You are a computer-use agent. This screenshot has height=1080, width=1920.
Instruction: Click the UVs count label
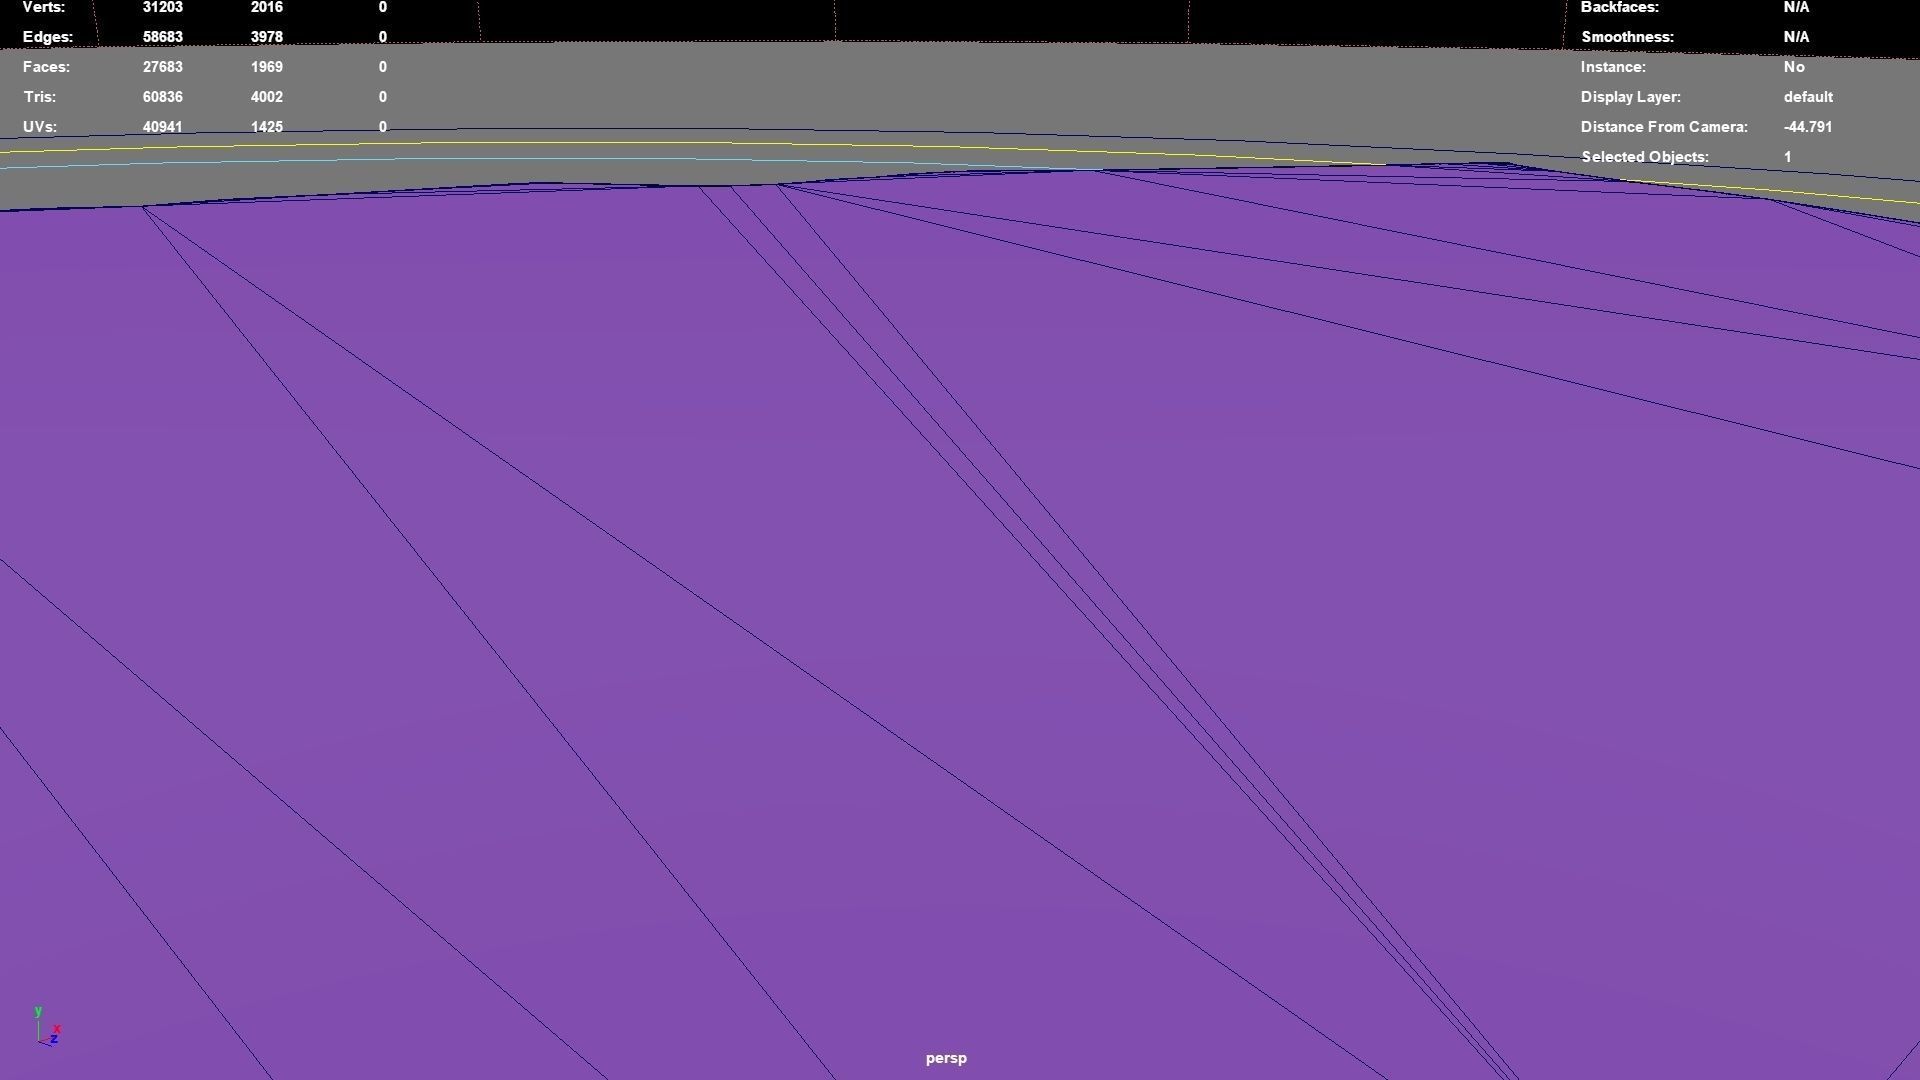click(40, 127)
